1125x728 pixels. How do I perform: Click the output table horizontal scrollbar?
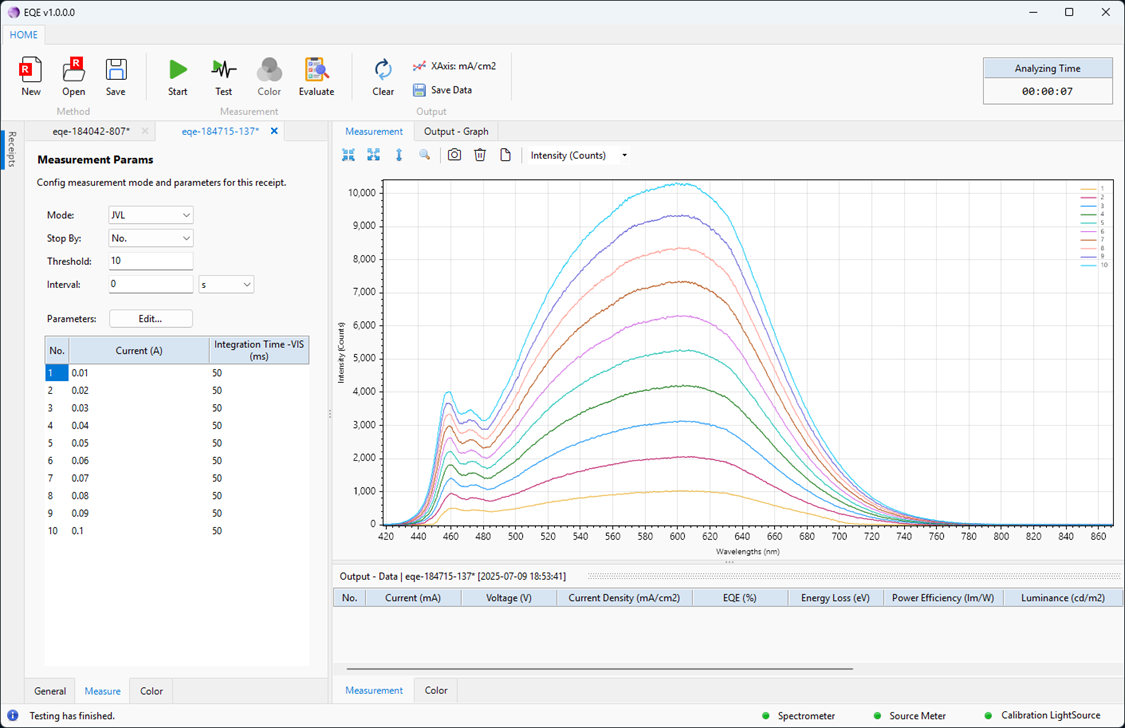600,668
